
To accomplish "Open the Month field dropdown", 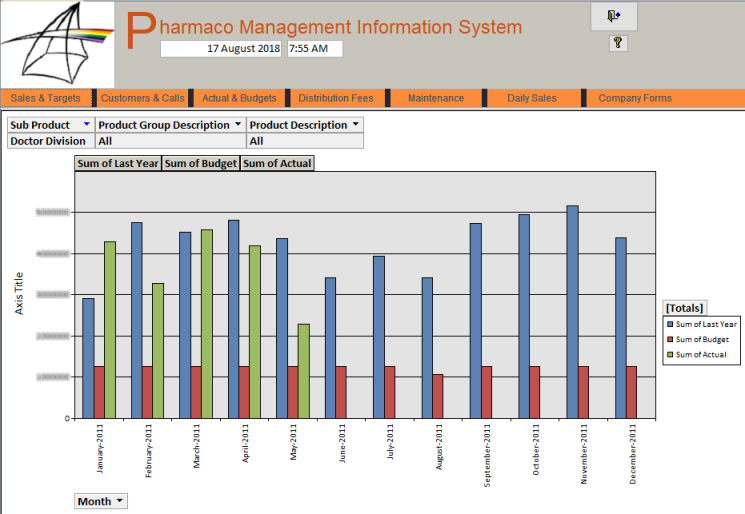I will (120, 501).
